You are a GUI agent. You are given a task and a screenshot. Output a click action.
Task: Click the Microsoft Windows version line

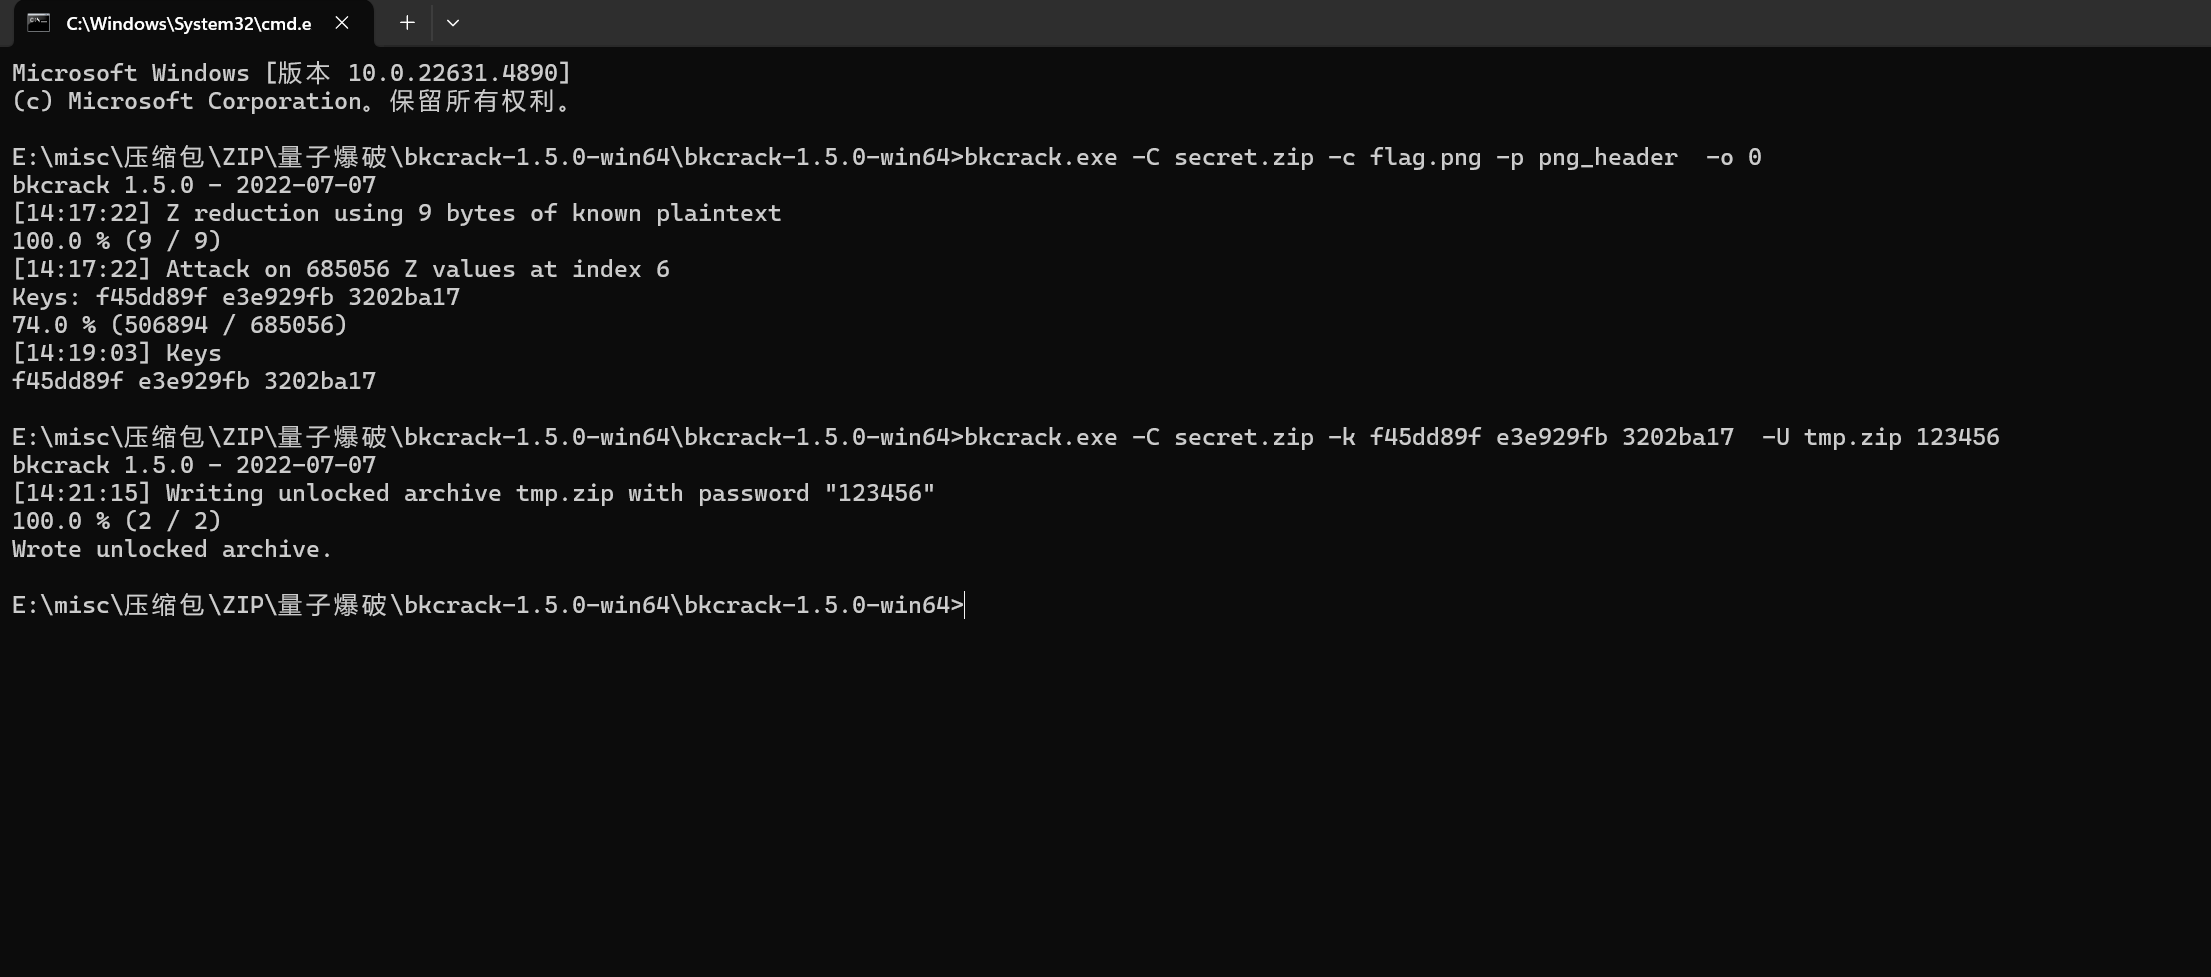point(291,73)
